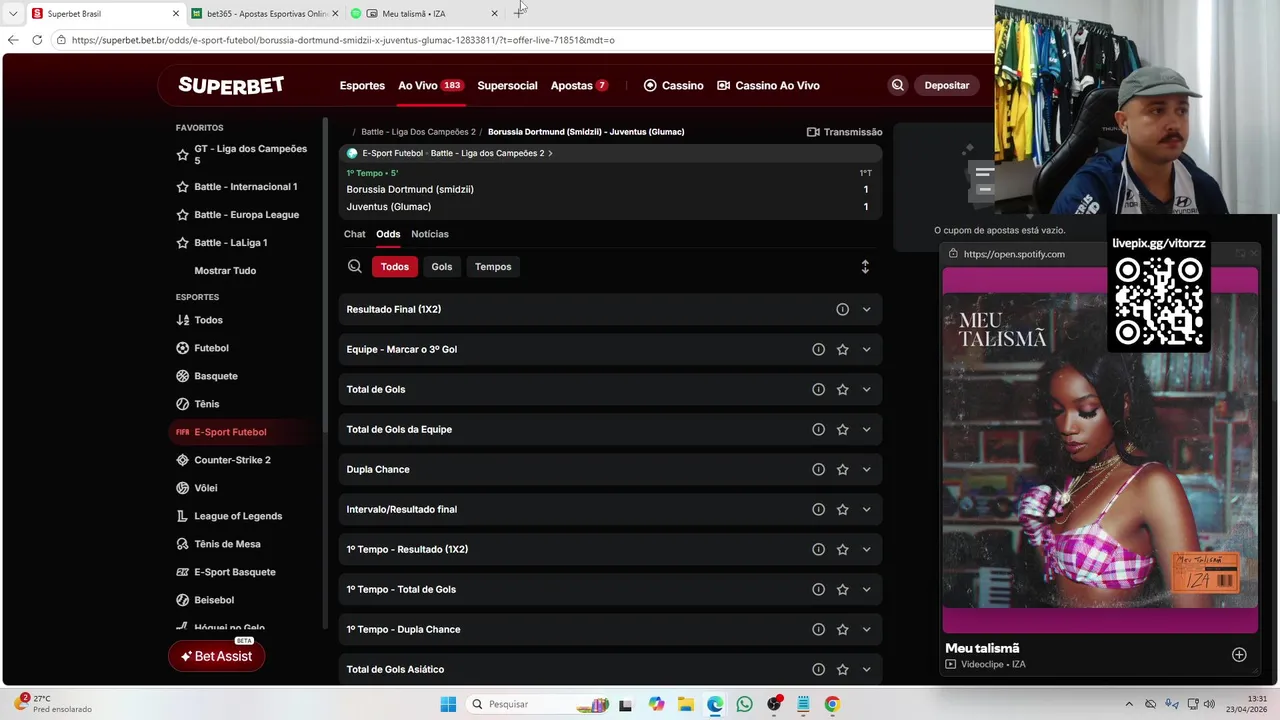Reload the page in the browser toolbar
The width and height of the screenshot is (1280, 720).
click(x=37, y=40)
